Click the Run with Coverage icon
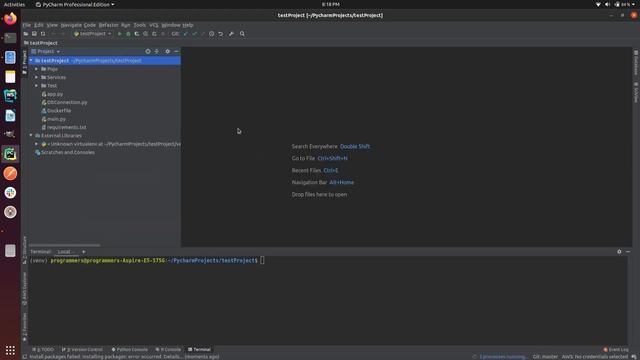Screen dimensions: 640x360 [137, 34]
